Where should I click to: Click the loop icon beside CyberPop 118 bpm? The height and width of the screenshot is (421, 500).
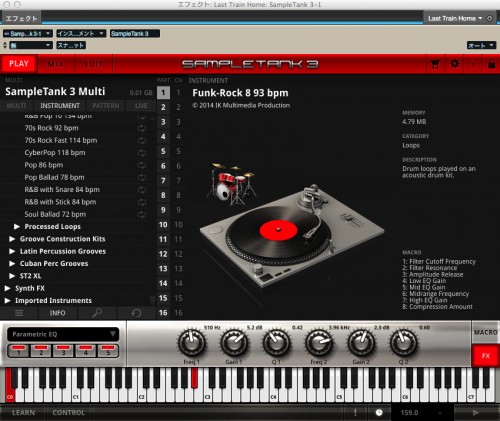coord(142,153)
